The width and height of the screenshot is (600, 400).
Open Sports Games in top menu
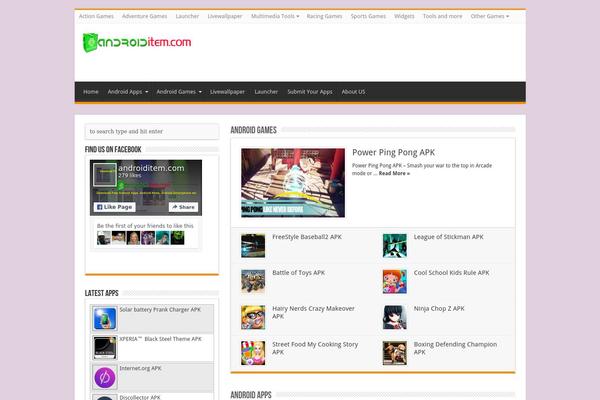pos(368,16)
